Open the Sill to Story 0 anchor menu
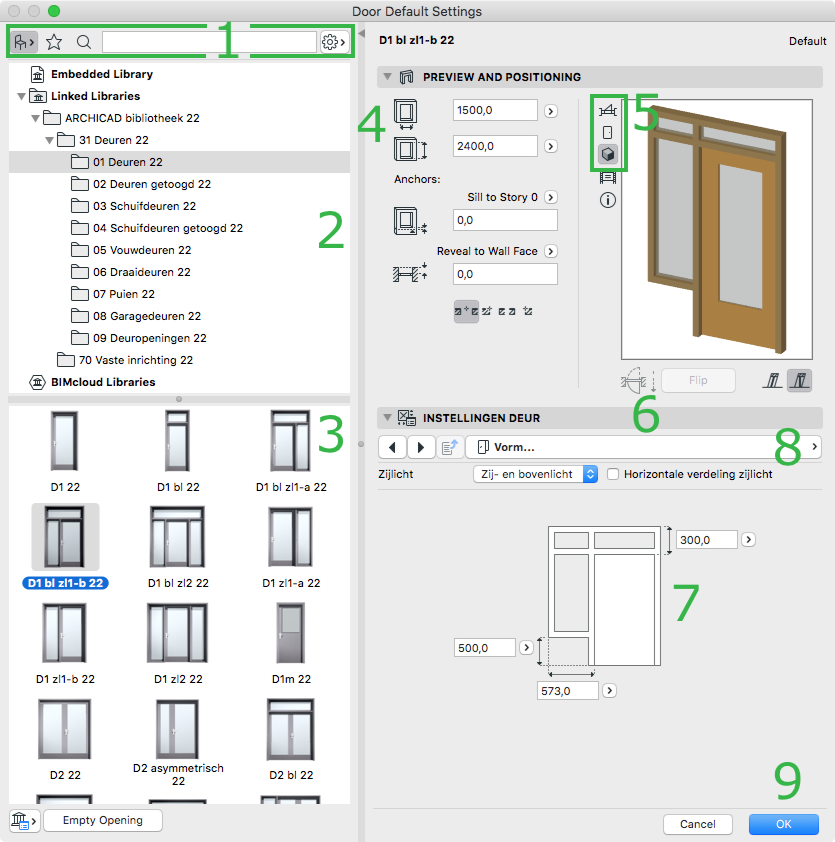Screen dimensions: 835x842 click(x=551, y=197)
